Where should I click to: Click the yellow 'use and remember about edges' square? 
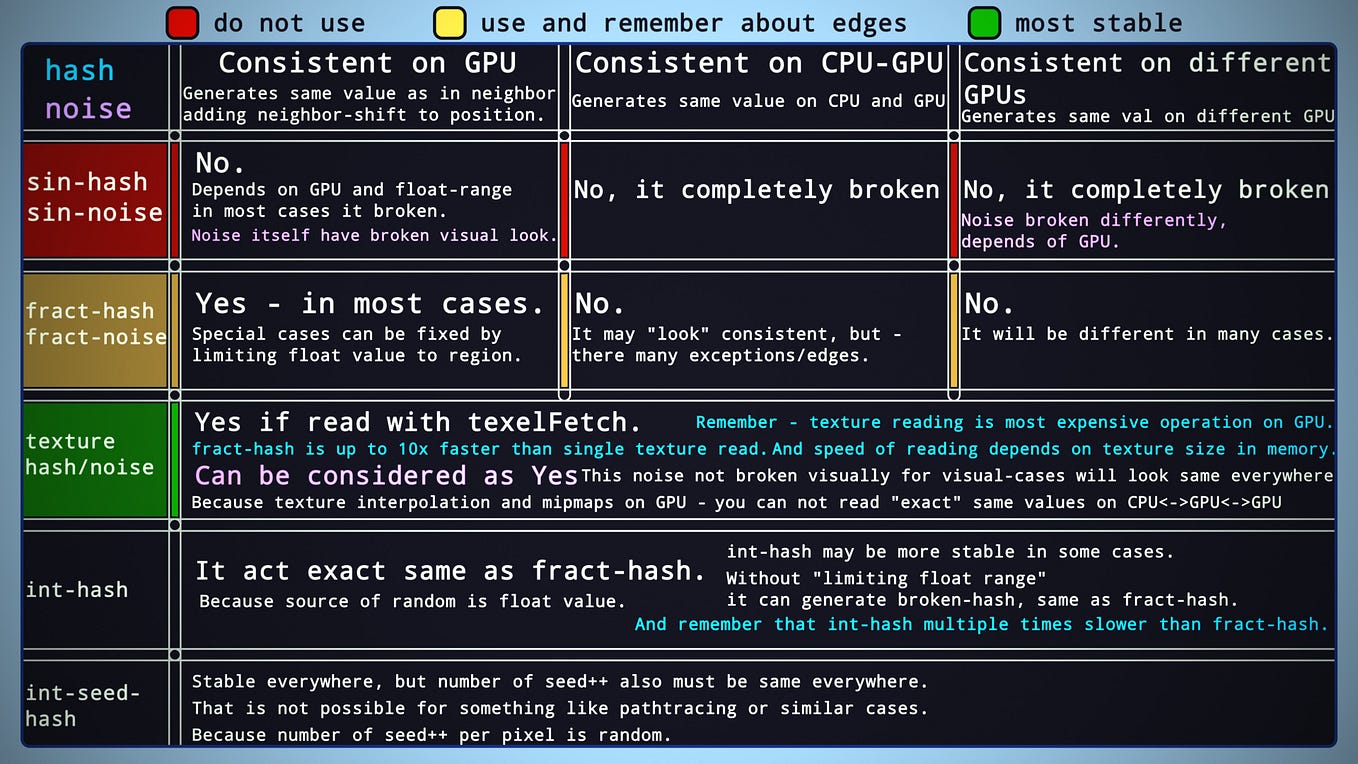(x=450, y=22)
